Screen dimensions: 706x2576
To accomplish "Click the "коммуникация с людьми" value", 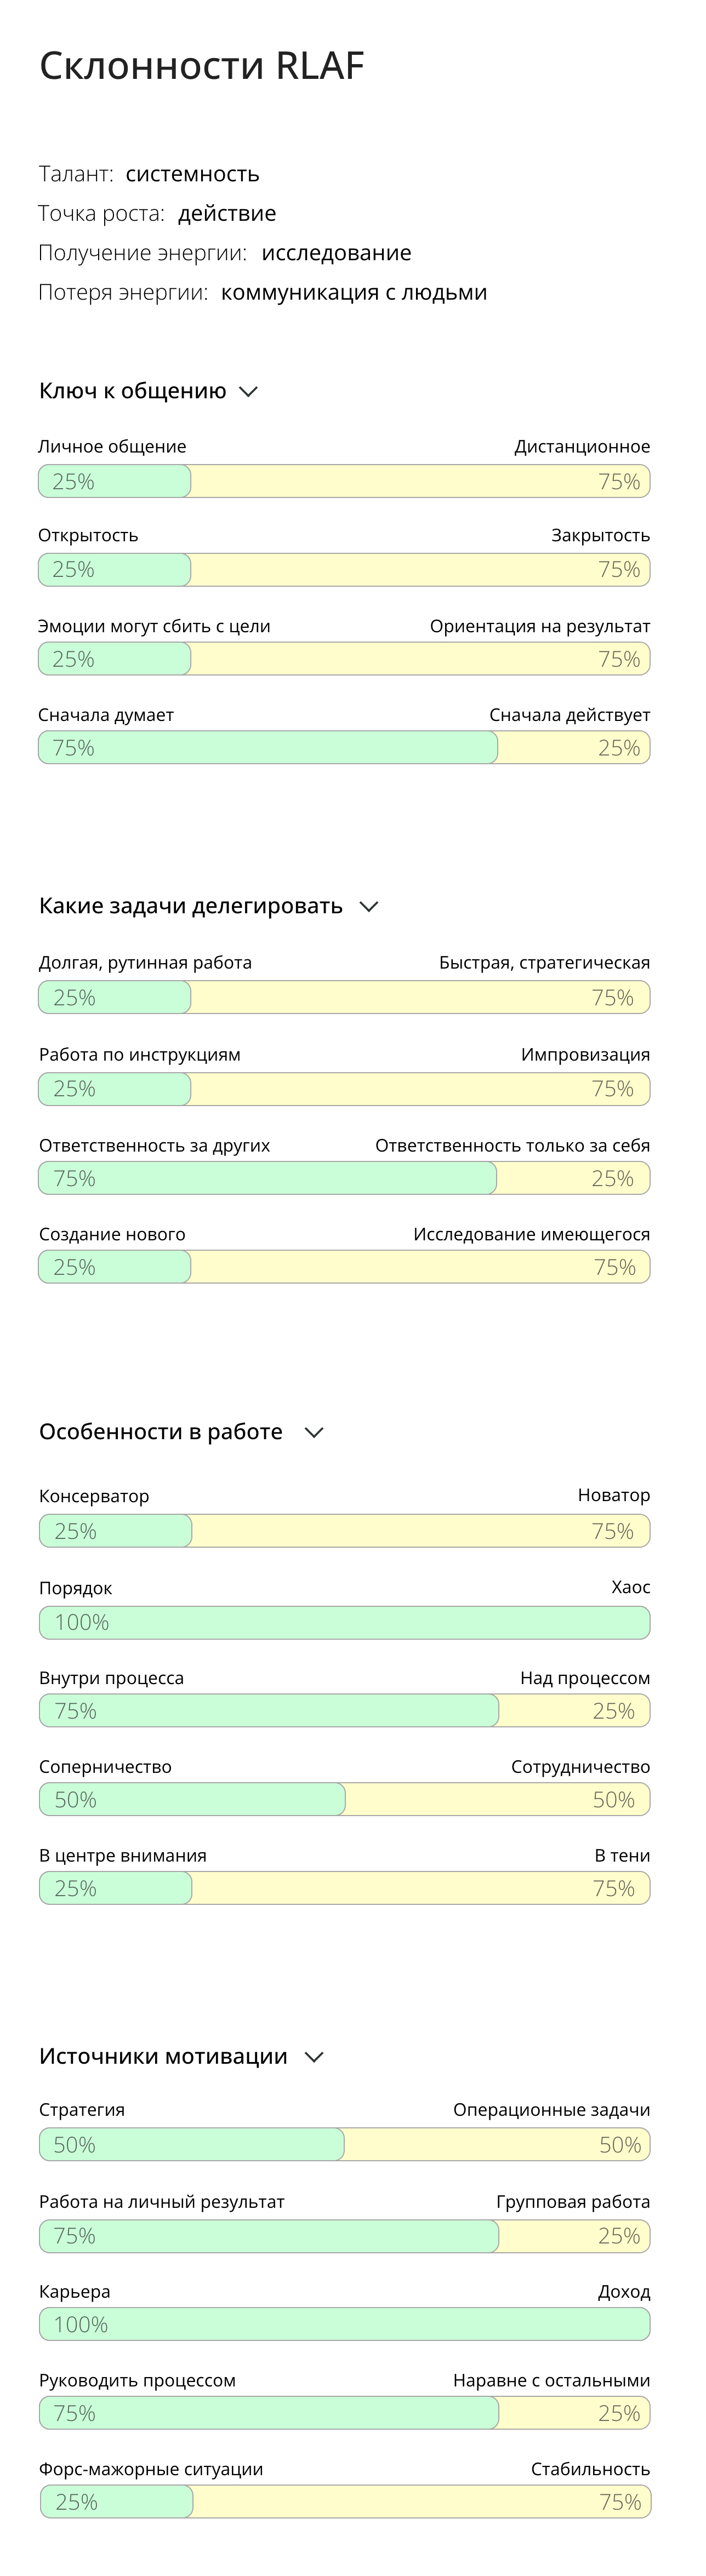I will [x=354, y=293].
